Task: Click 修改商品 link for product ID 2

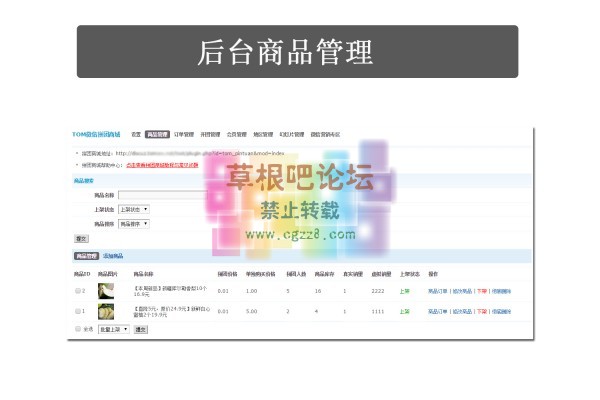Action: coord(462,291)
